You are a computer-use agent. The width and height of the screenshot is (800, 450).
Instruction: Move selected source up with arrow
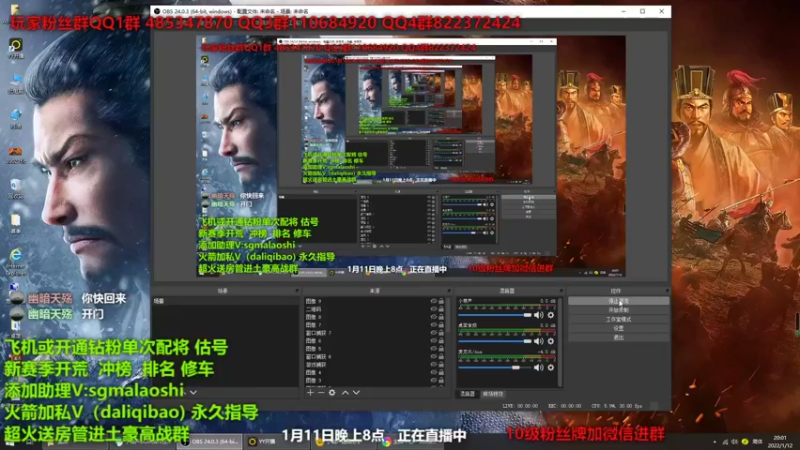(345, 392)
